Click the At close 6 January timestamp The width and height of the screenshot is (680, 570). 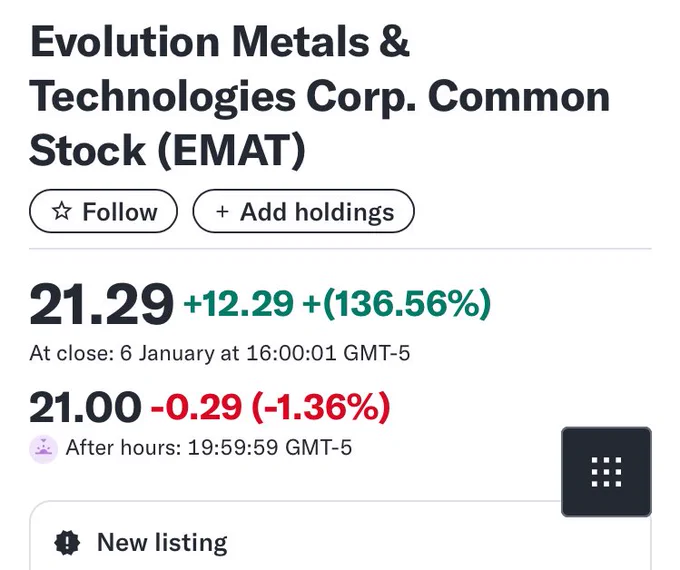pos(219,353)
